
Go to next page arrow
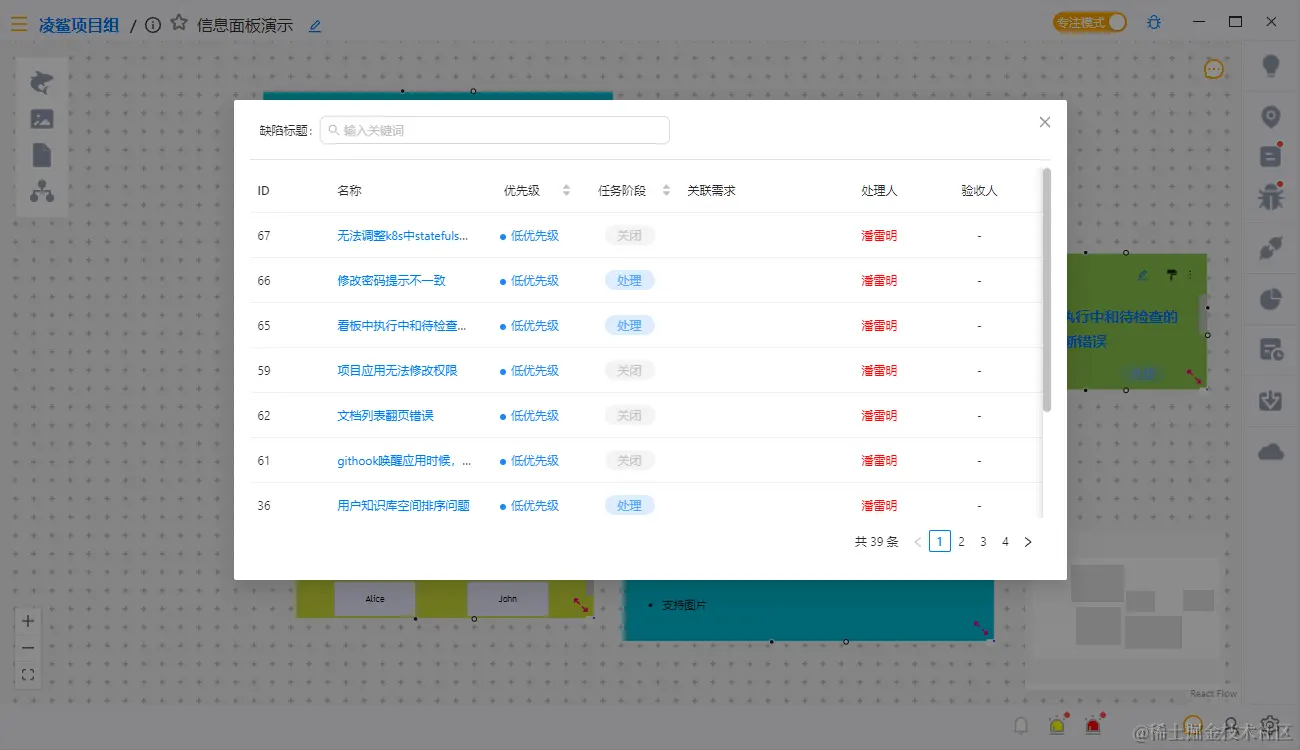[1027, 542]
